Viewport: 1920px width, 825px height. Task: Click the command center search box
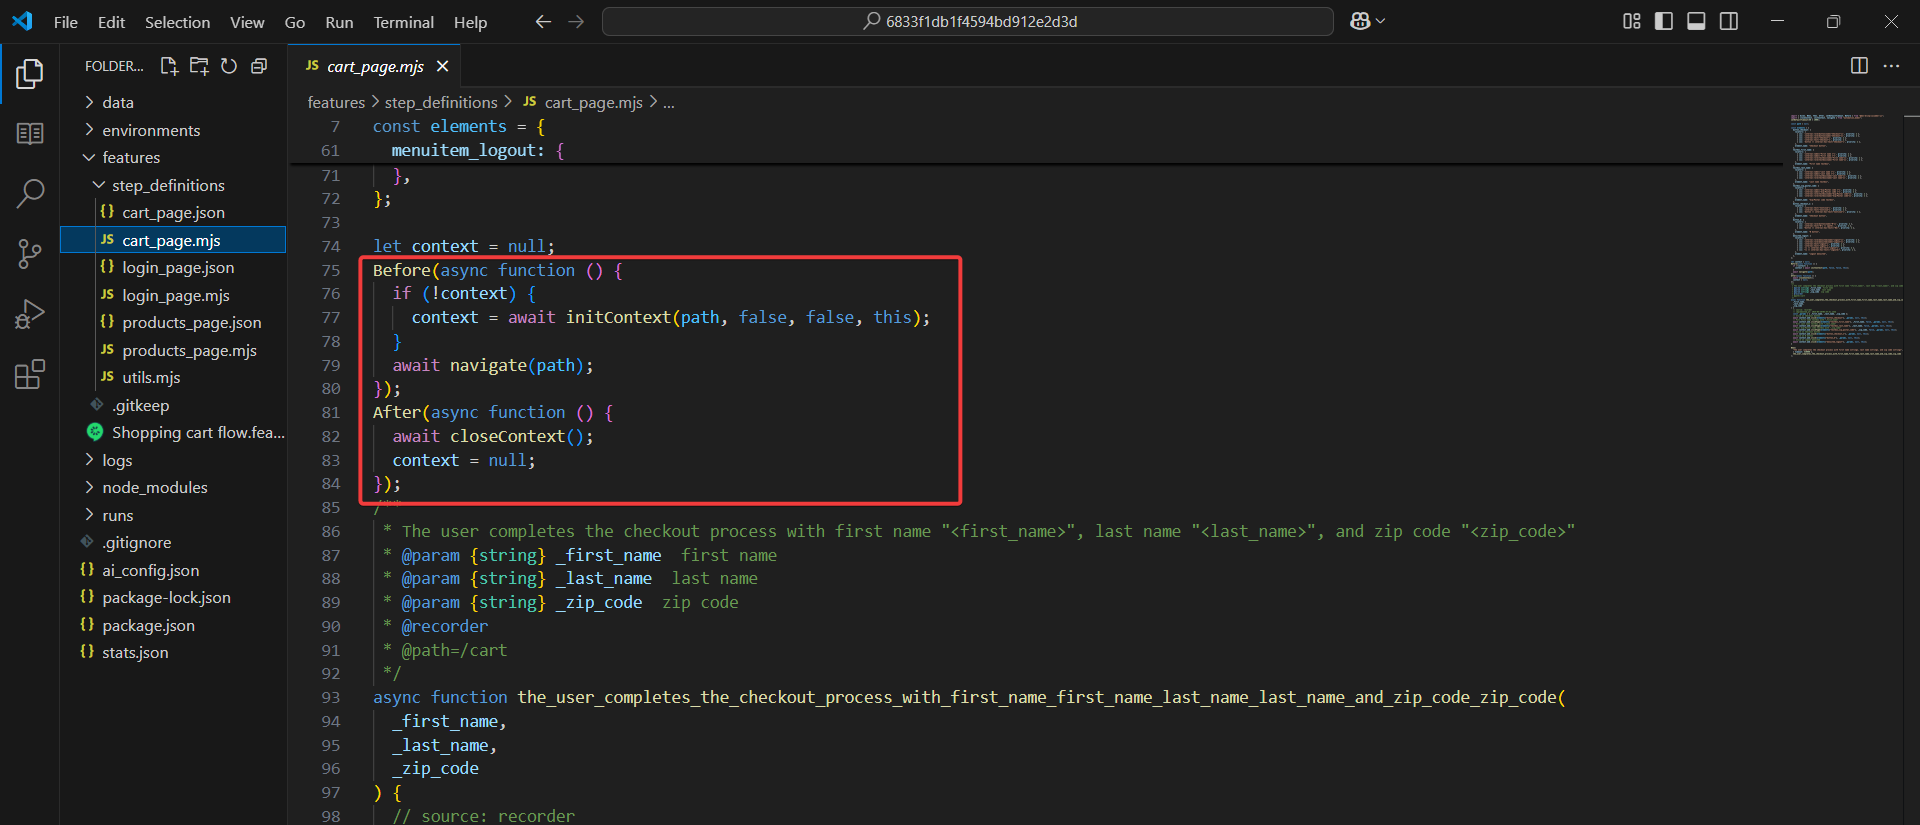[x=967, y=21]
